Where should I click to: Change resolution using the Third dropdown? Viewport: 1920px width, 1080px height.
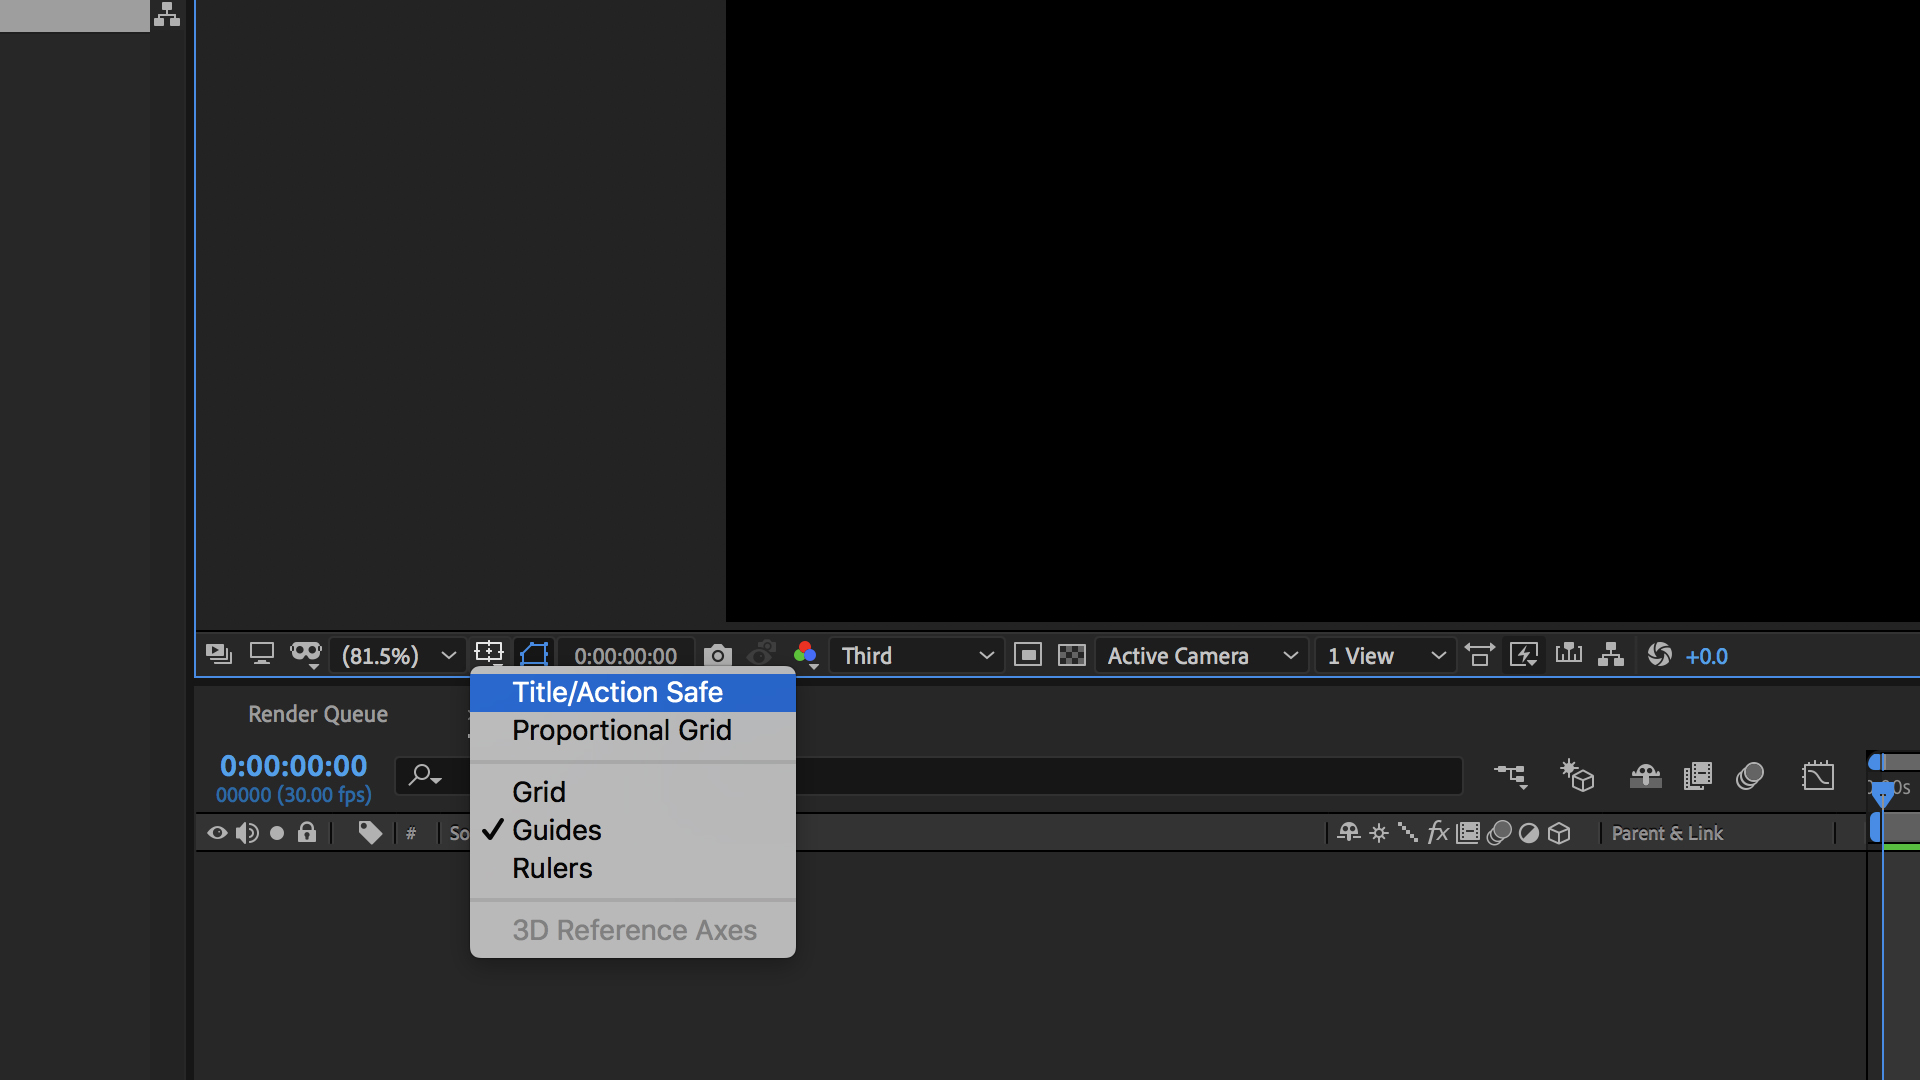click(x=915, y=655)
